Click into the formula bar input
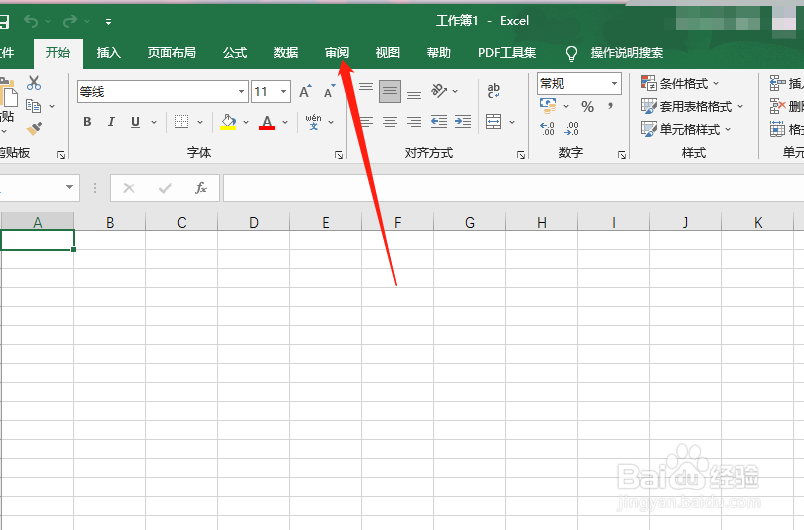 [x=513, y=188]
